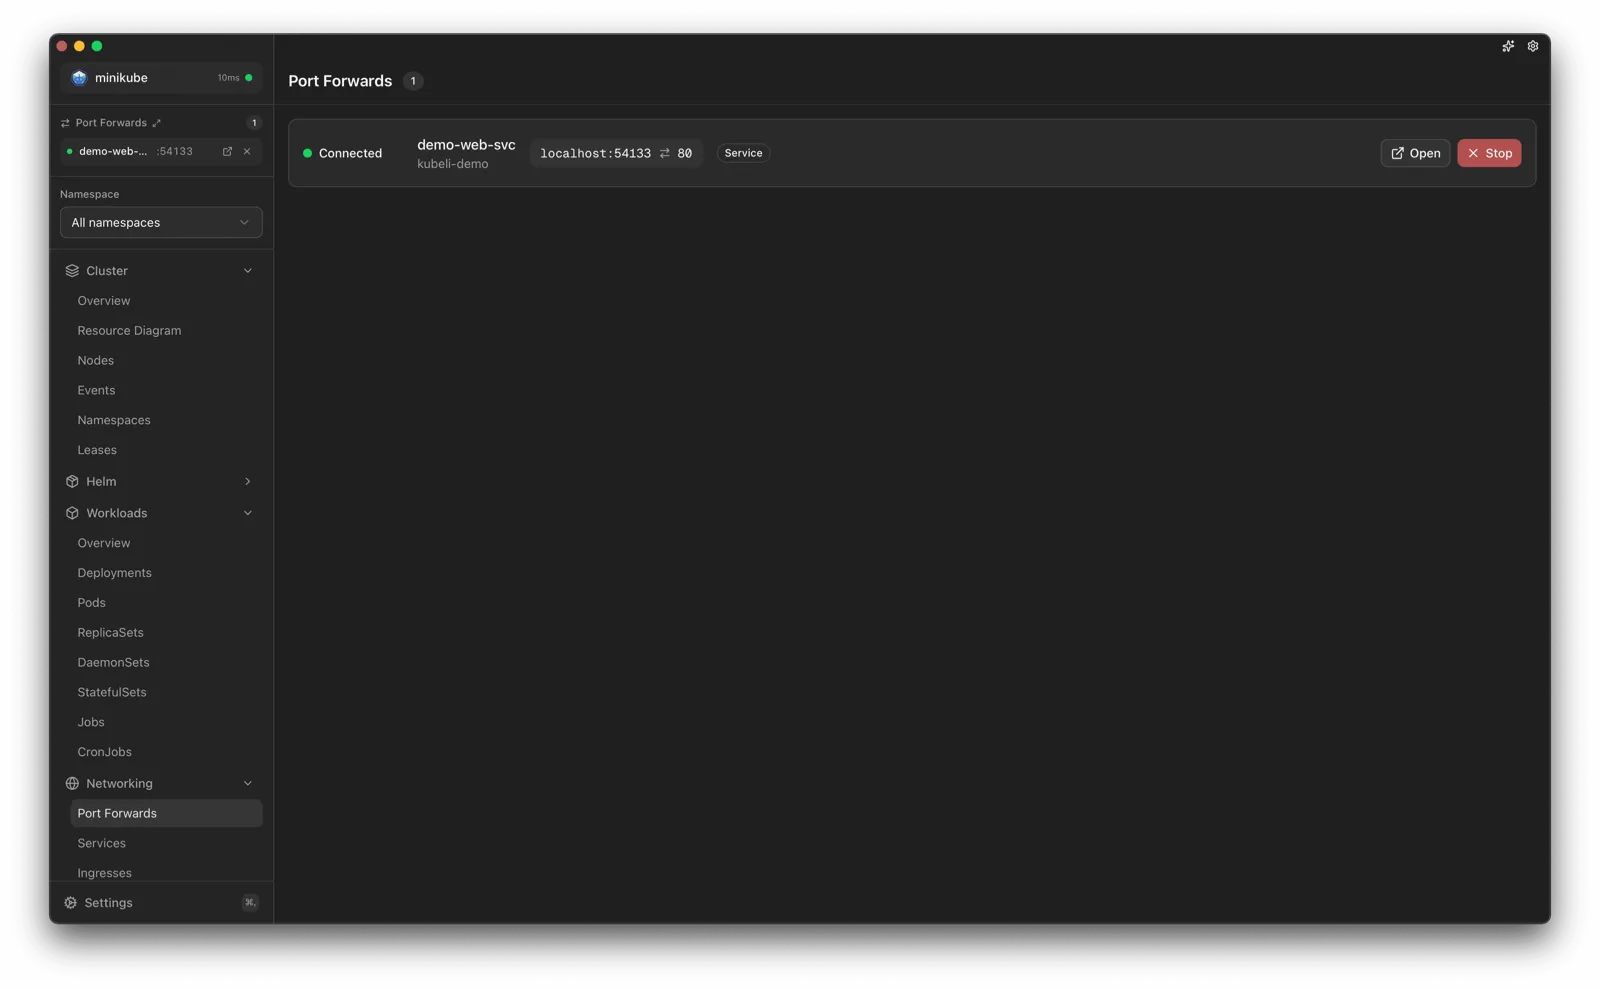Click the green Connected status dot
The height and width of the screenshot is (989, 1600).
[307, 153]
